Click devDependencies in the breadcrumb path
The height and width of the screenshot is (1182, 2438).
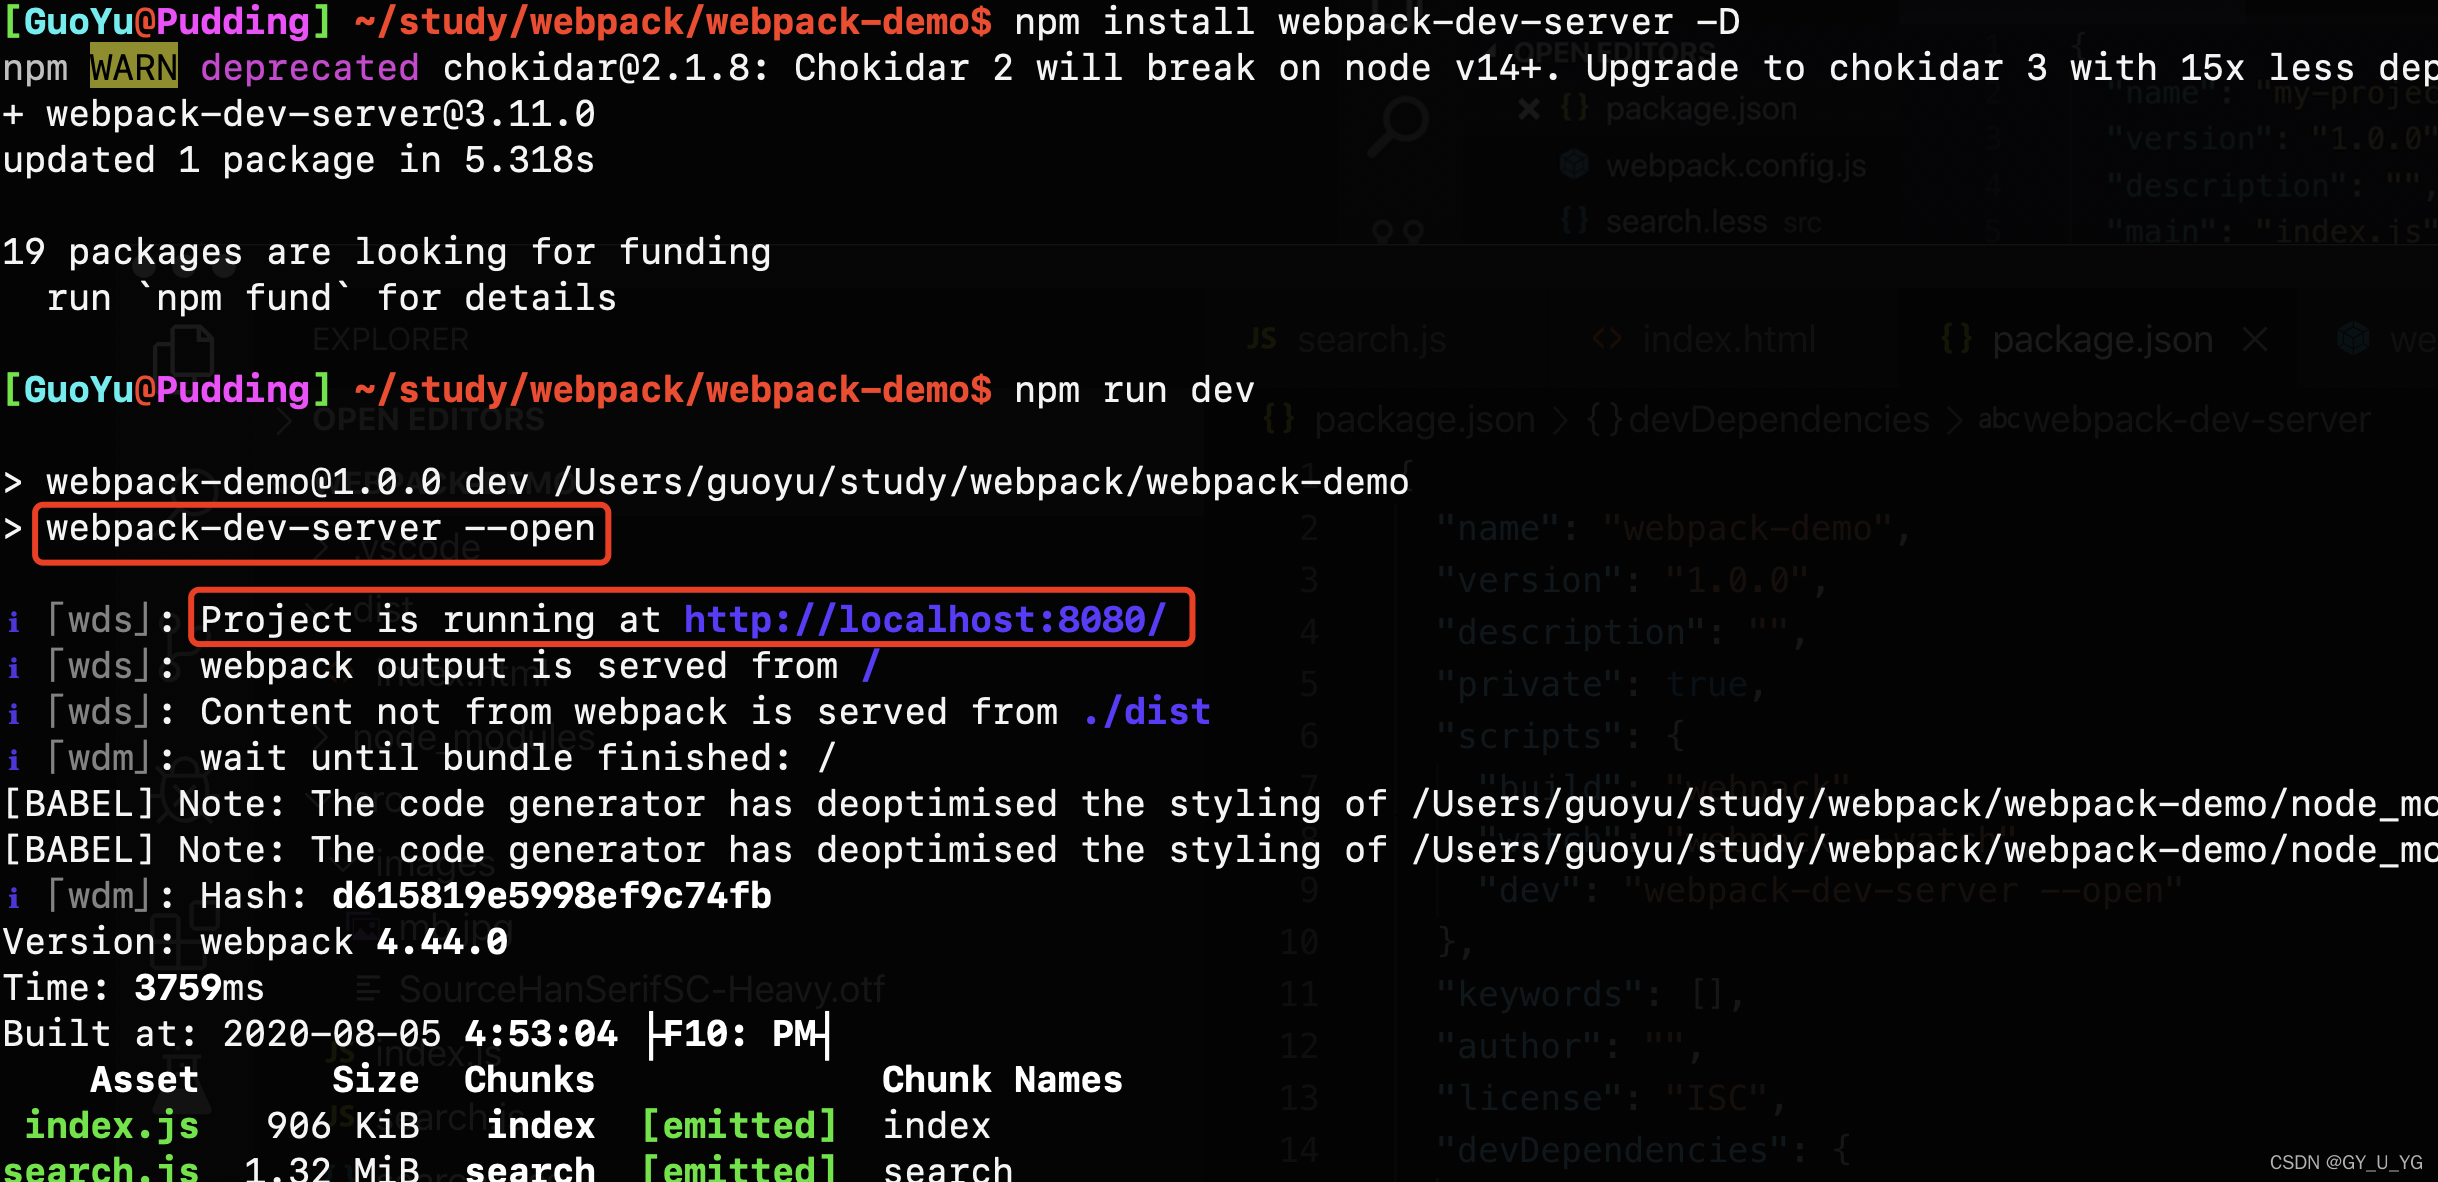1778,420
